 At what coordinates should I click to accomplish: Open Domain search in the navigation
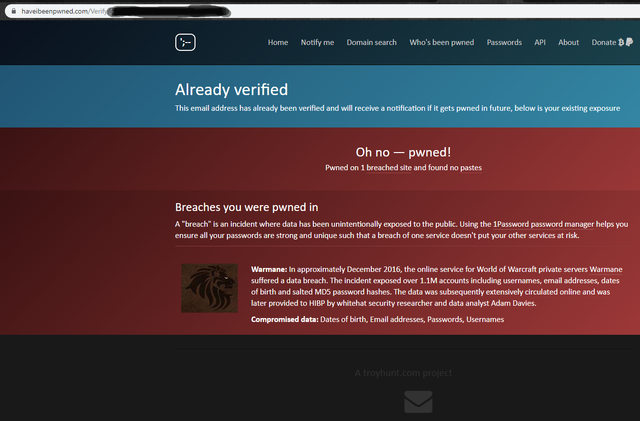click(x=371, y=42)
